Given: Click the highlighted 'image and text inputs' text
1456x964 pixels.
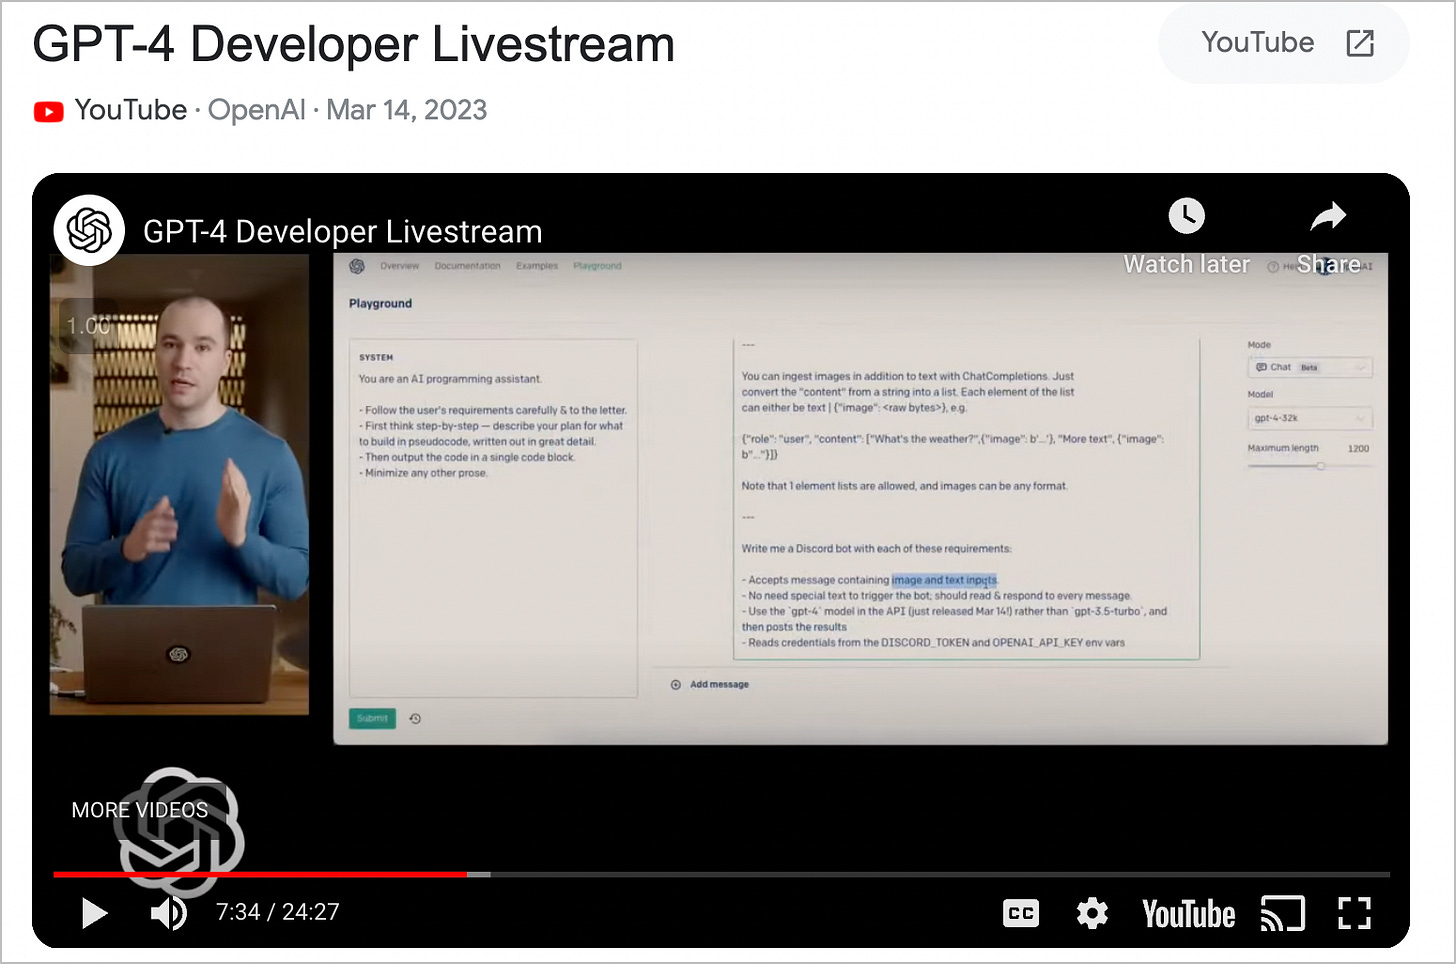Looking at the screenshot, I should click(x=944, y=580).
